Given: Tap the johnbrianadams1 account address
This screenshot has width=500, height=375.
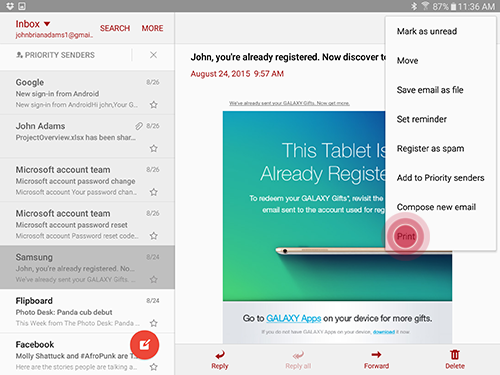Looking at the screenshot, I should click(x=54, y=35).
